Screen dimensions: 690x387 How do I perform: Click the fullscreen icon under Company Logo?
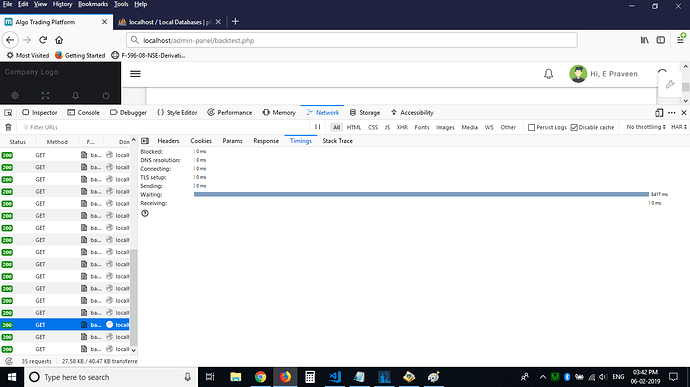[45, 95]
